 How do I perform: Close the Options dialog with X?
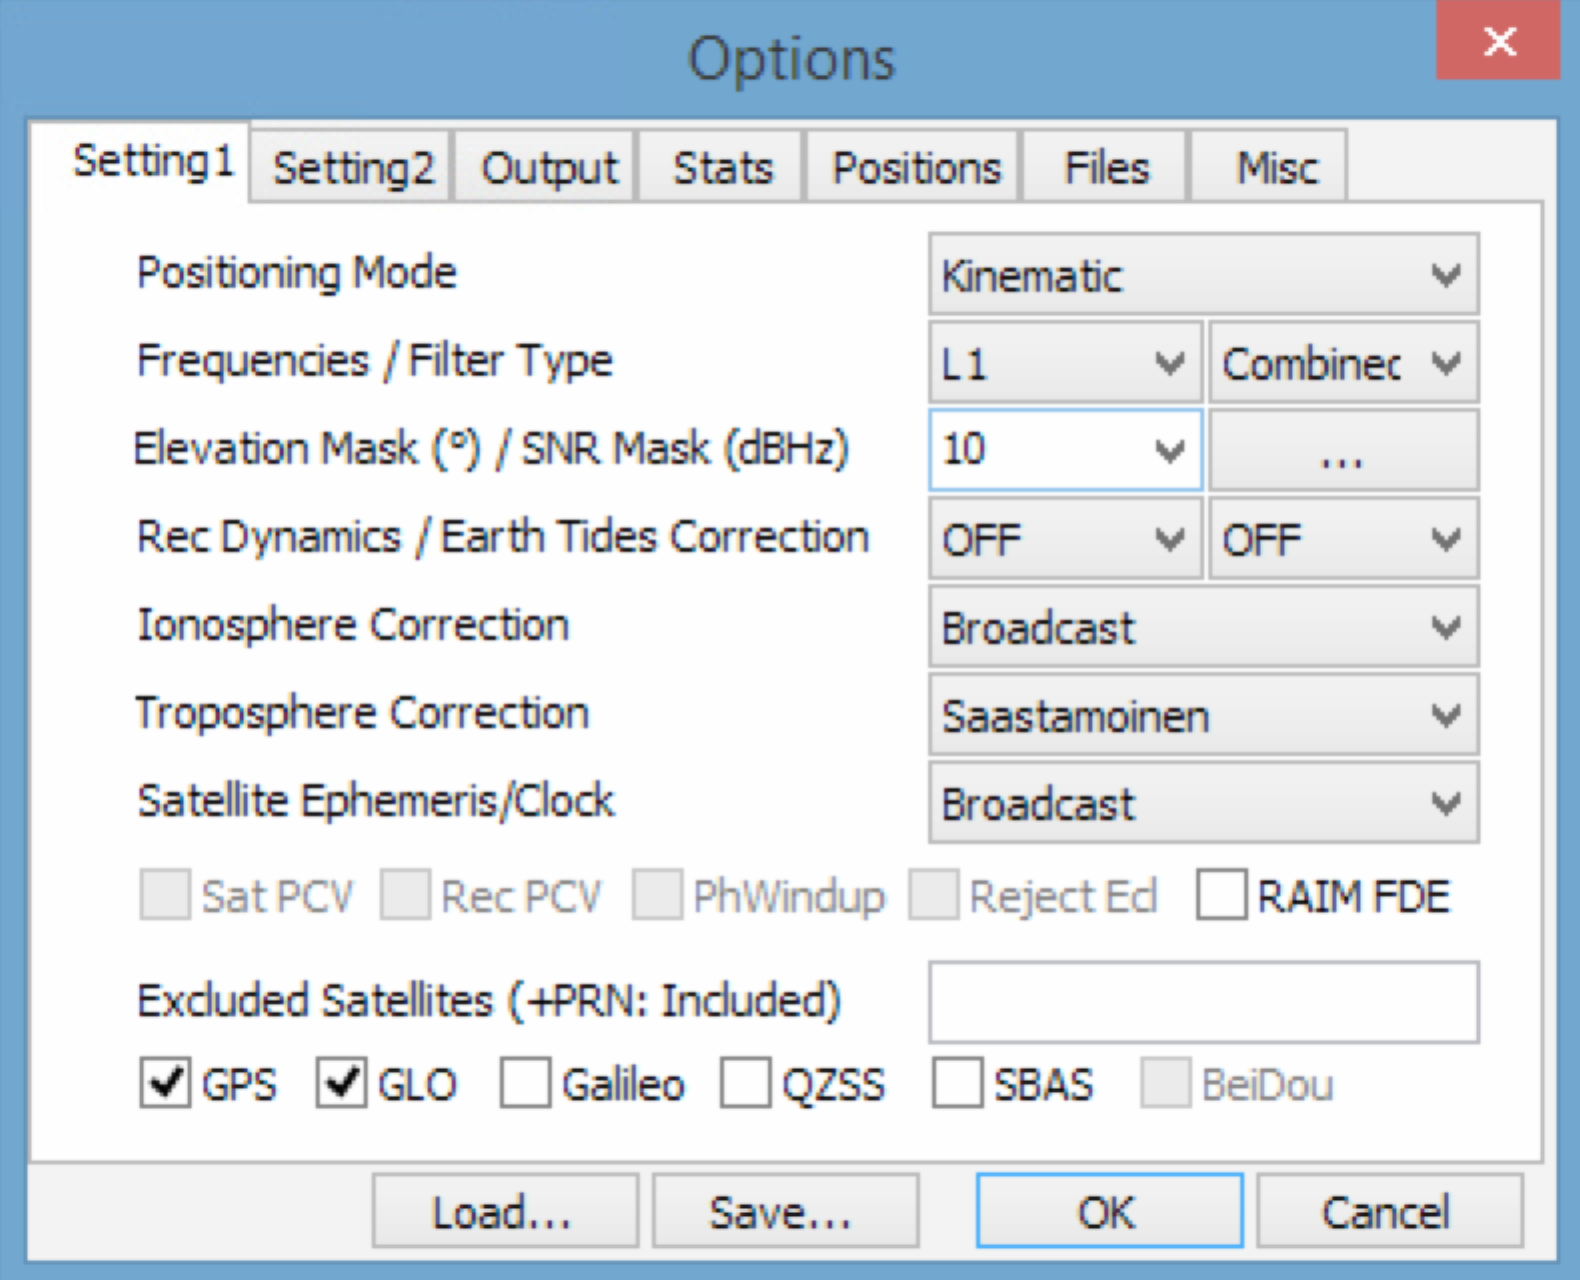(1498, 40)
